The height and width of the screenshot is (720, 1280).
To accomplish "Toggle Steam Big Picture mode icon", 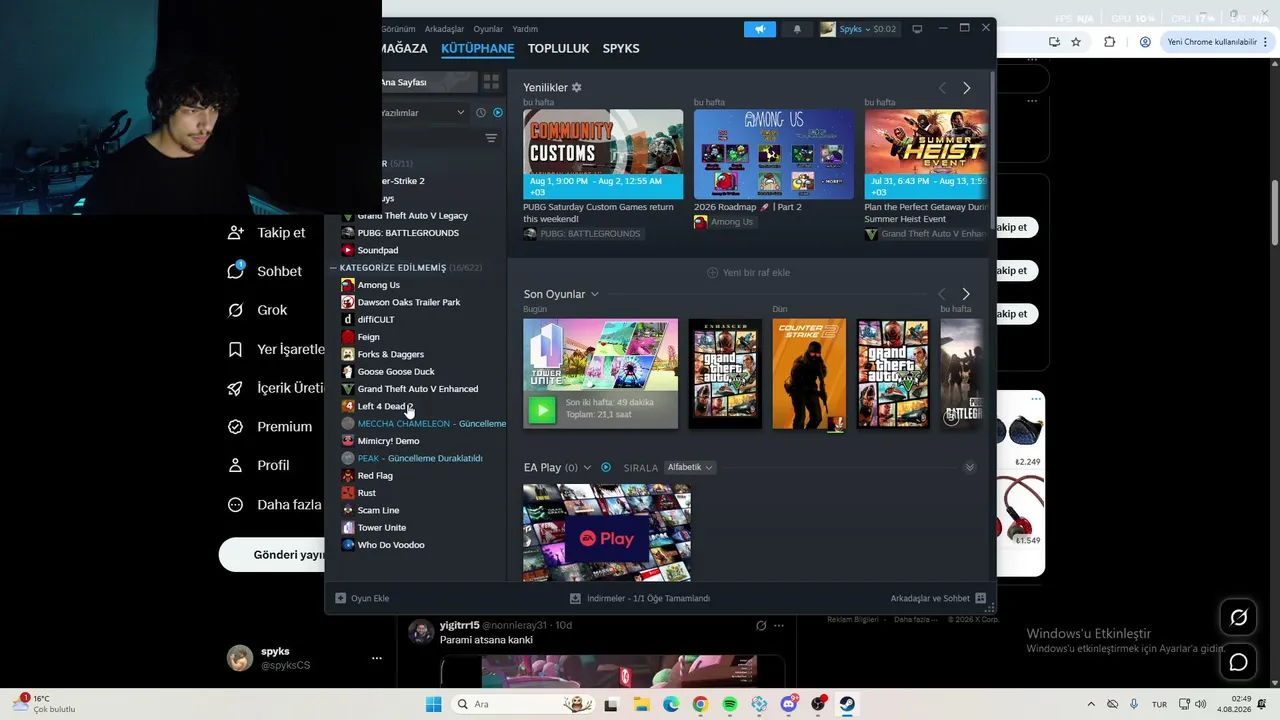I will click(x=917, y=29).
